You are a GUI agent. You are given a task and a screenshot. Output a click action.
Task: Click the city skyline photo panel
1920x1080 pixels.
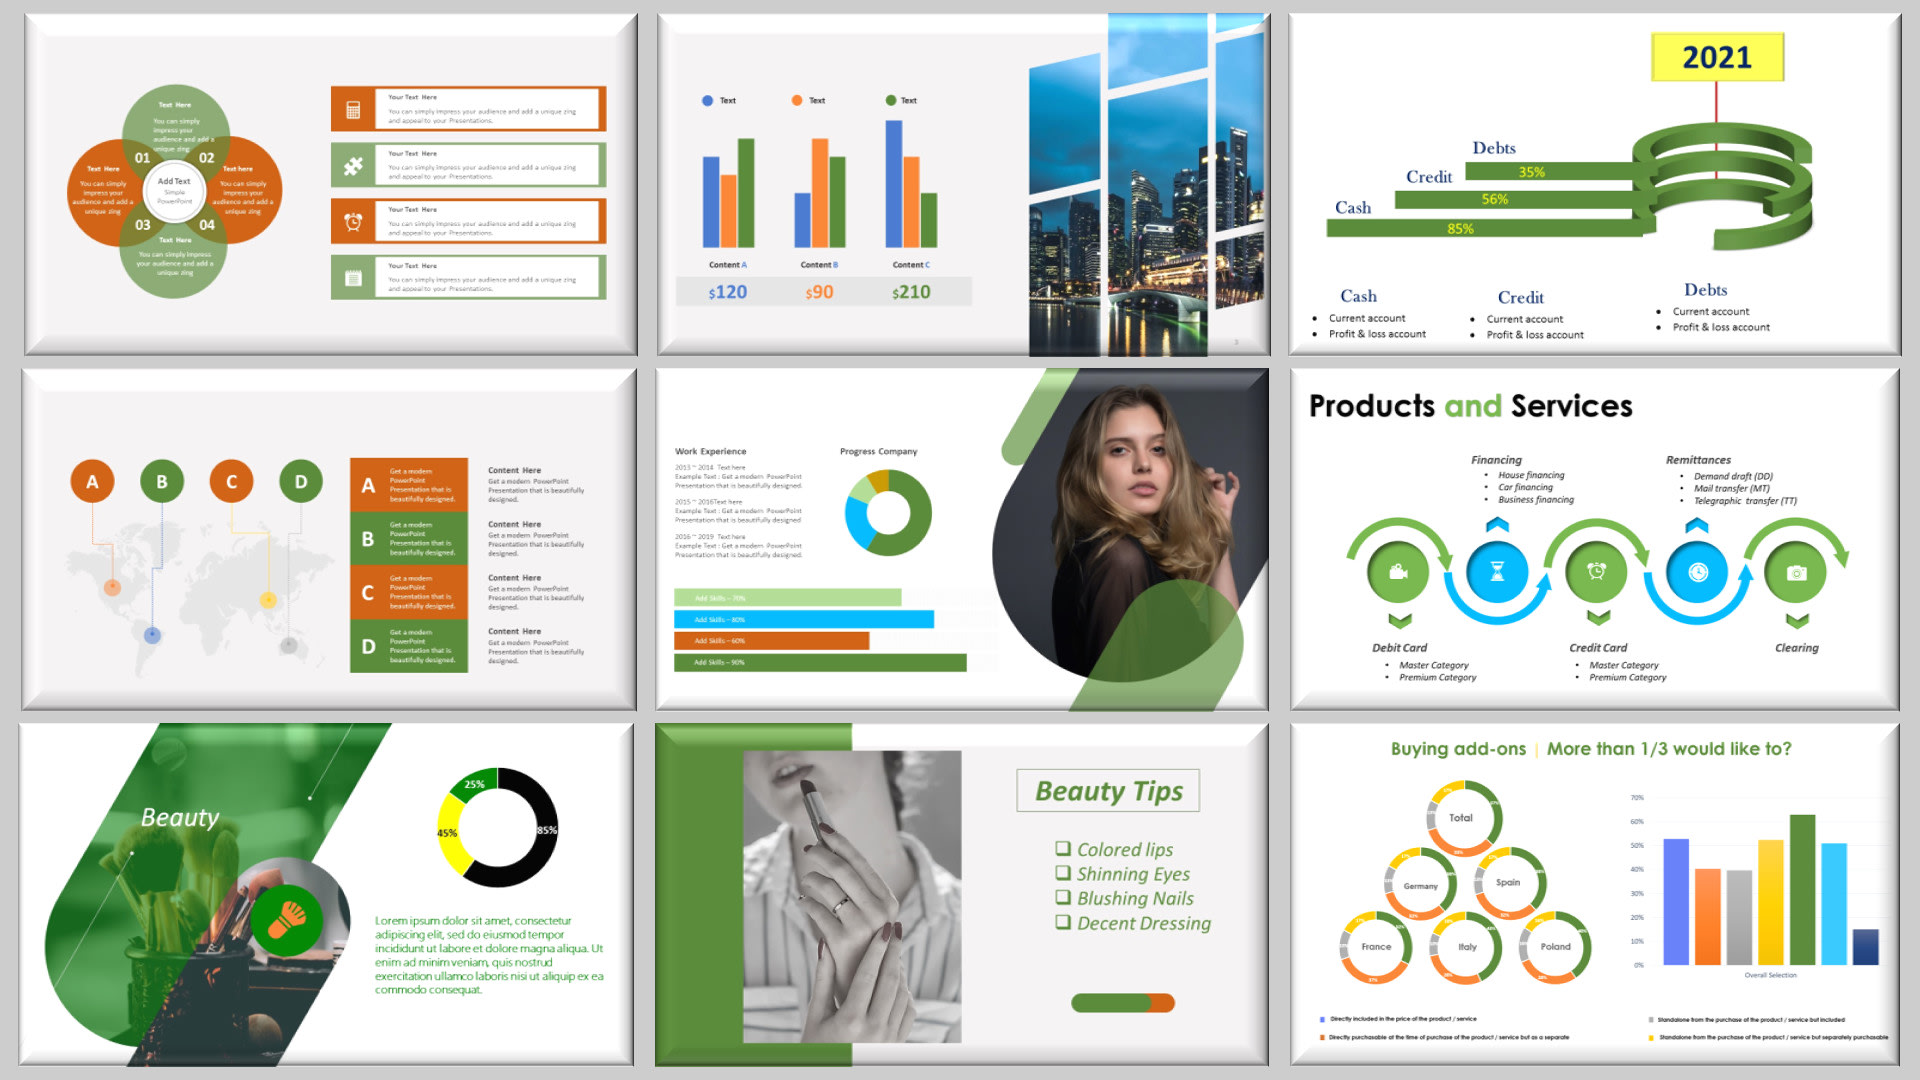click(x=1147, y=187)
